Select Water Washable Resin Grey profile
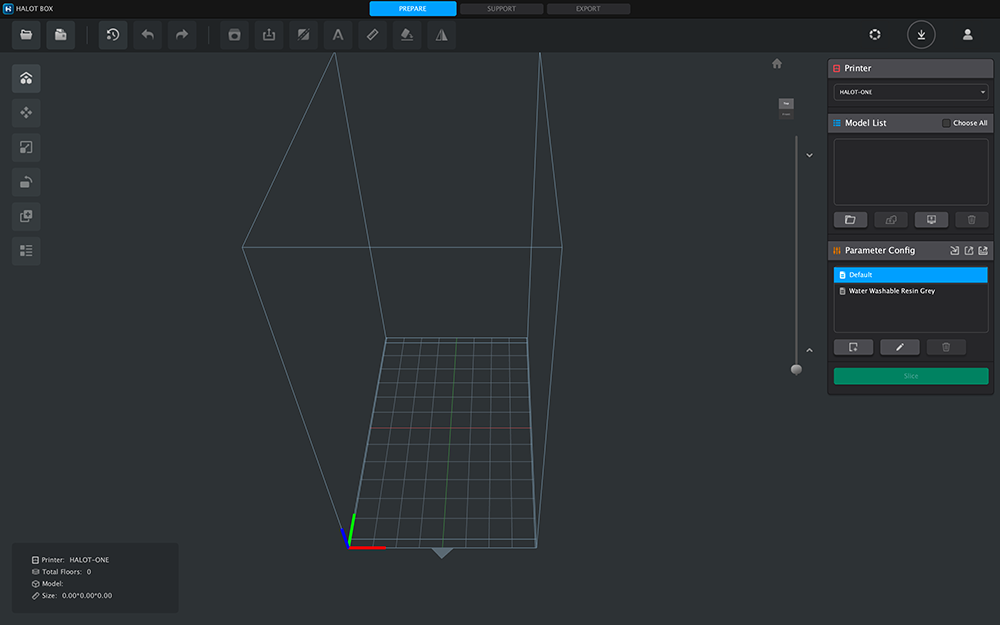This screenshot has width=1000, height=625. point(911,291)
